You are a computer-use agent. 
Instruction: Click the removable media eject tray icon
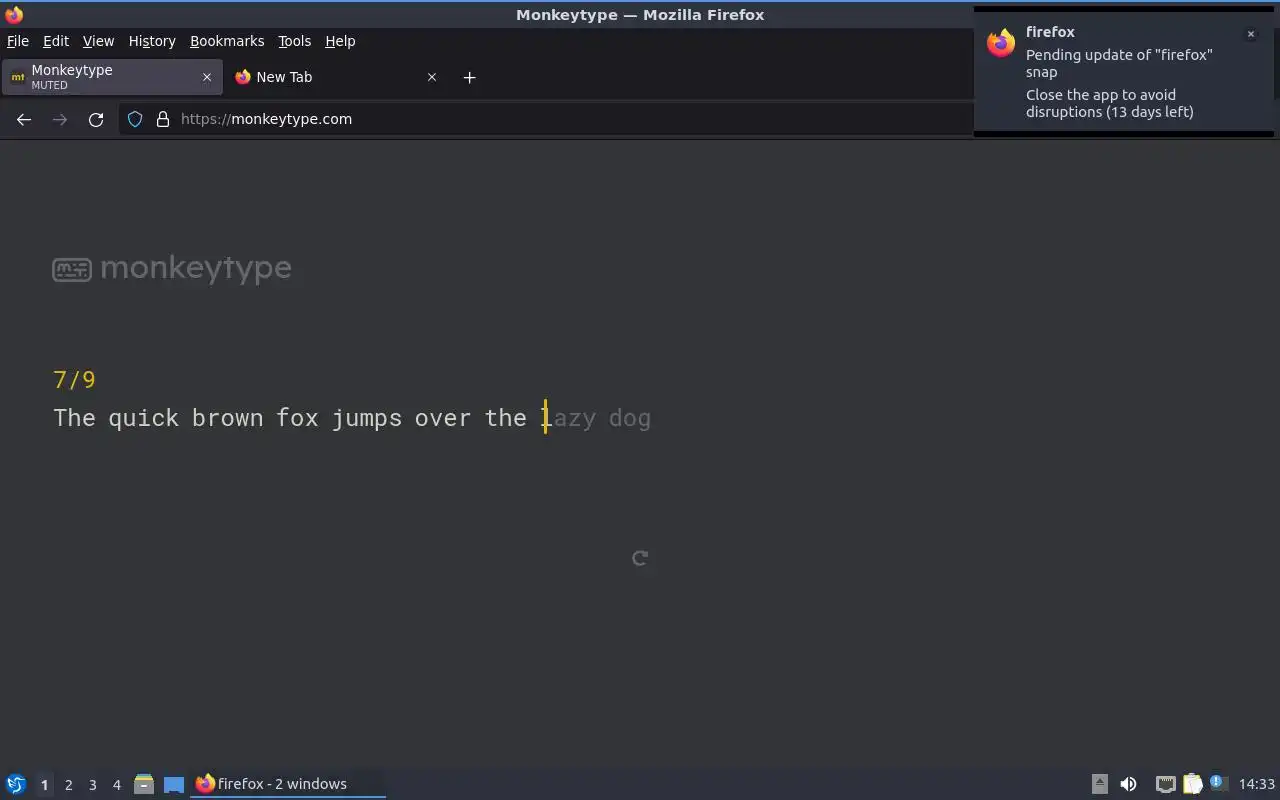[1099, 784]
